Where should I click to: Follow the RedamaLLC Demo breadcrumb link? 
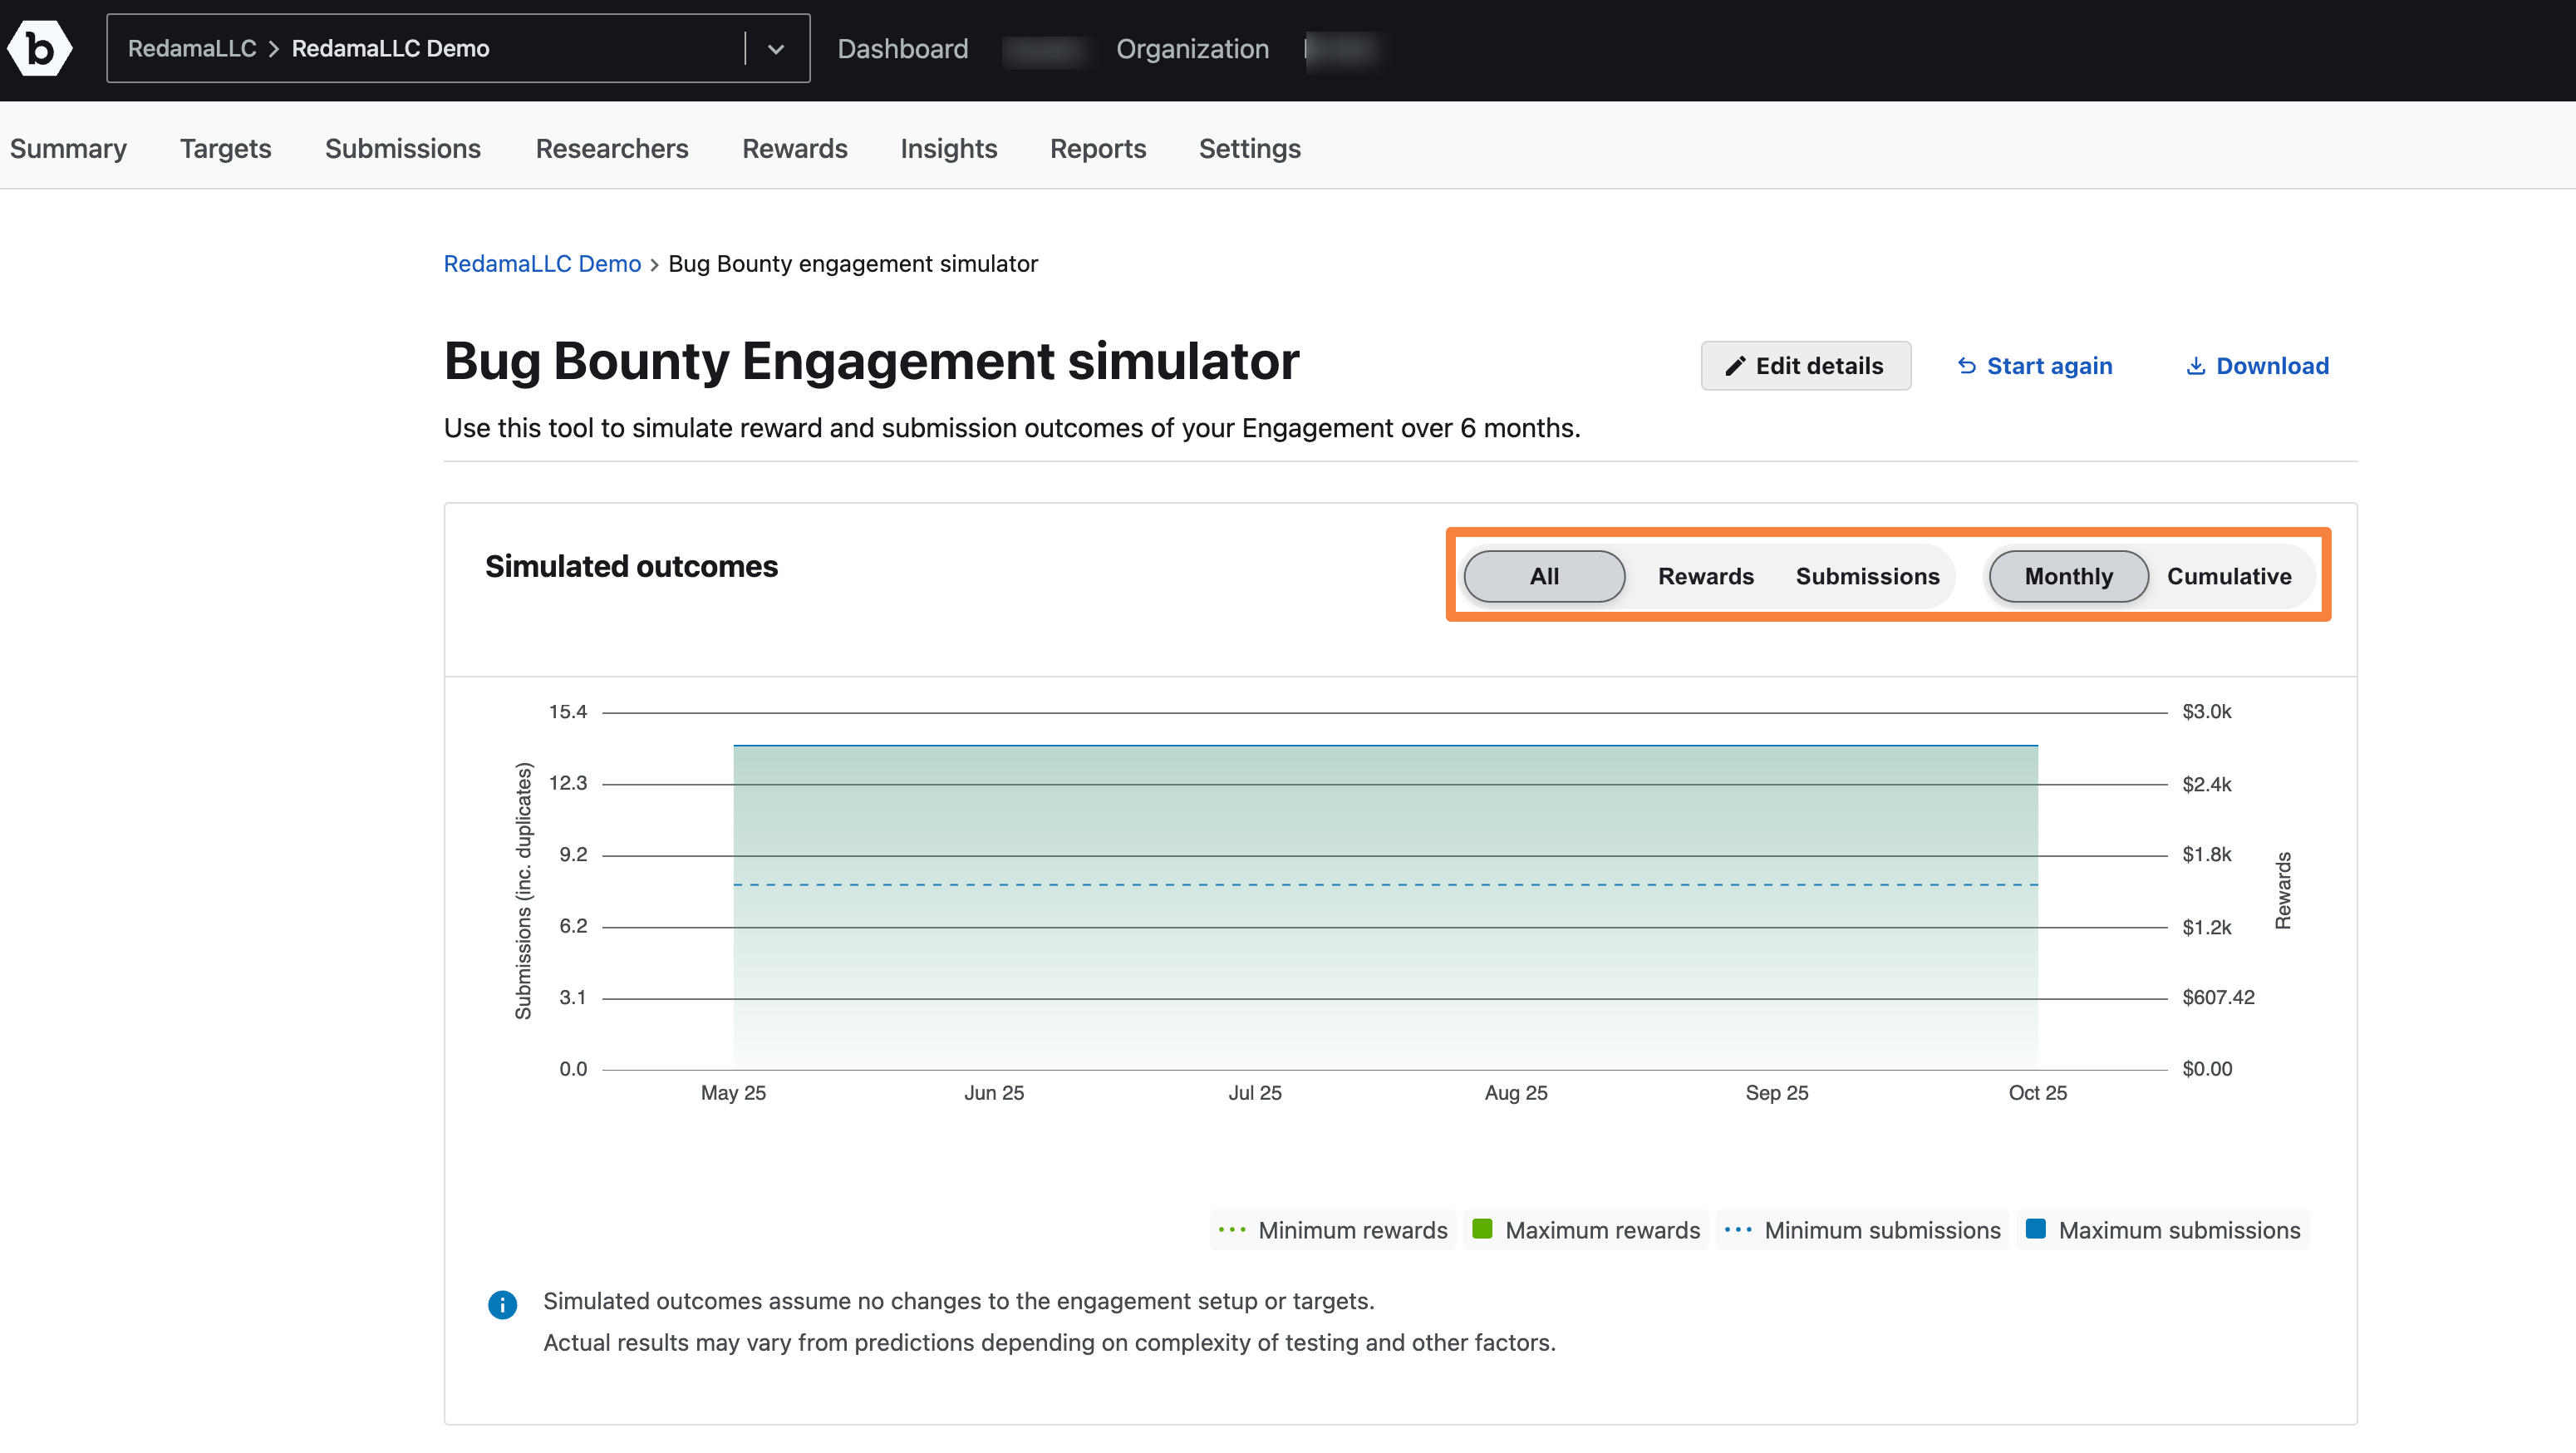(542, 264)
